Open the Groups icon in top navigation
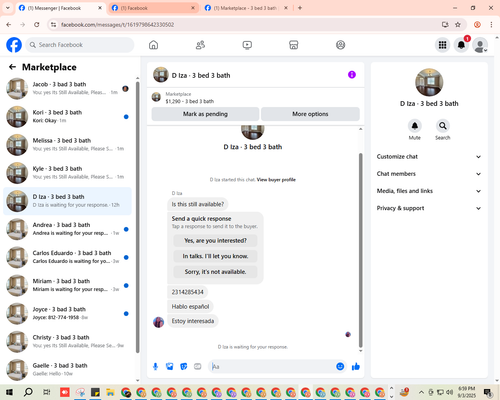Screen dimensions: 500x400 (340, 45)
